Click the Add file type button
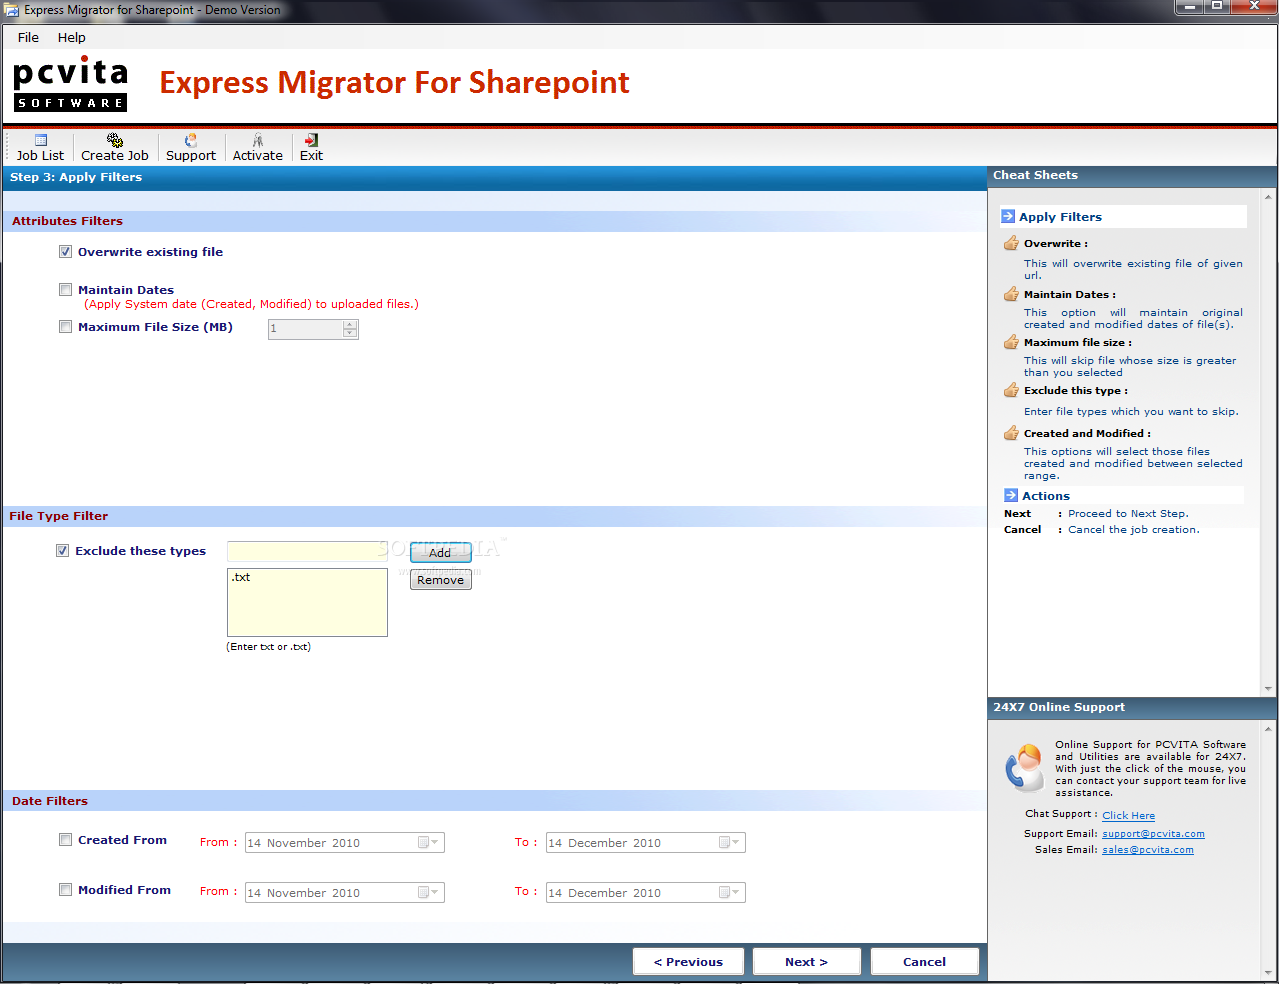 tap(440, 553)
